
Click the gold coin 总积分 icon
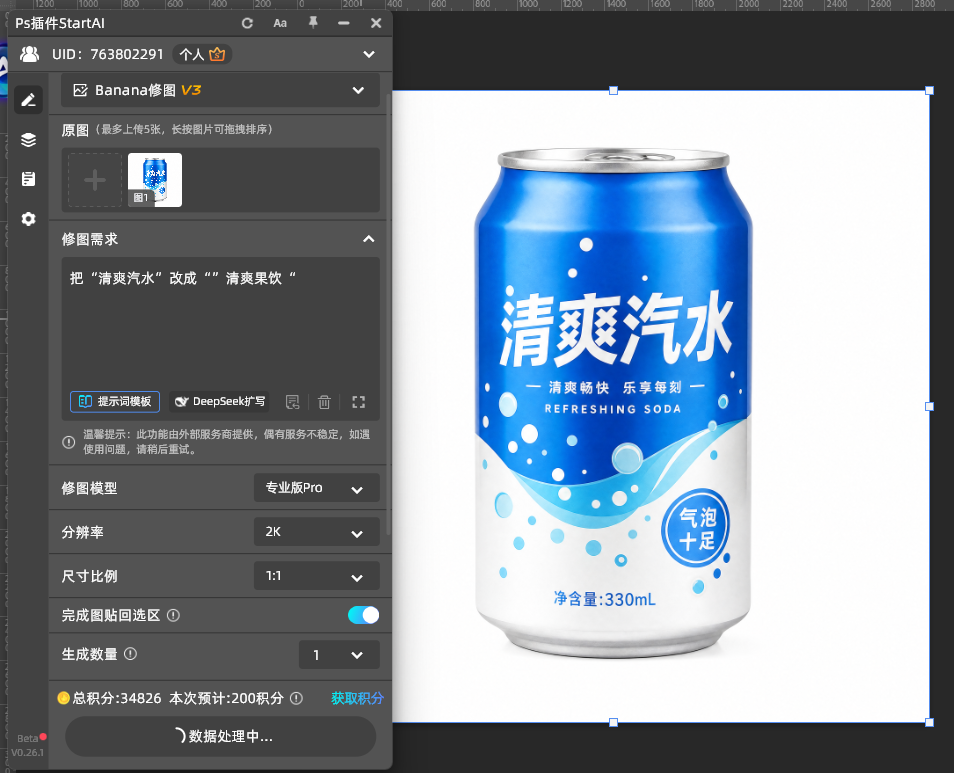[x=63, y=698]
